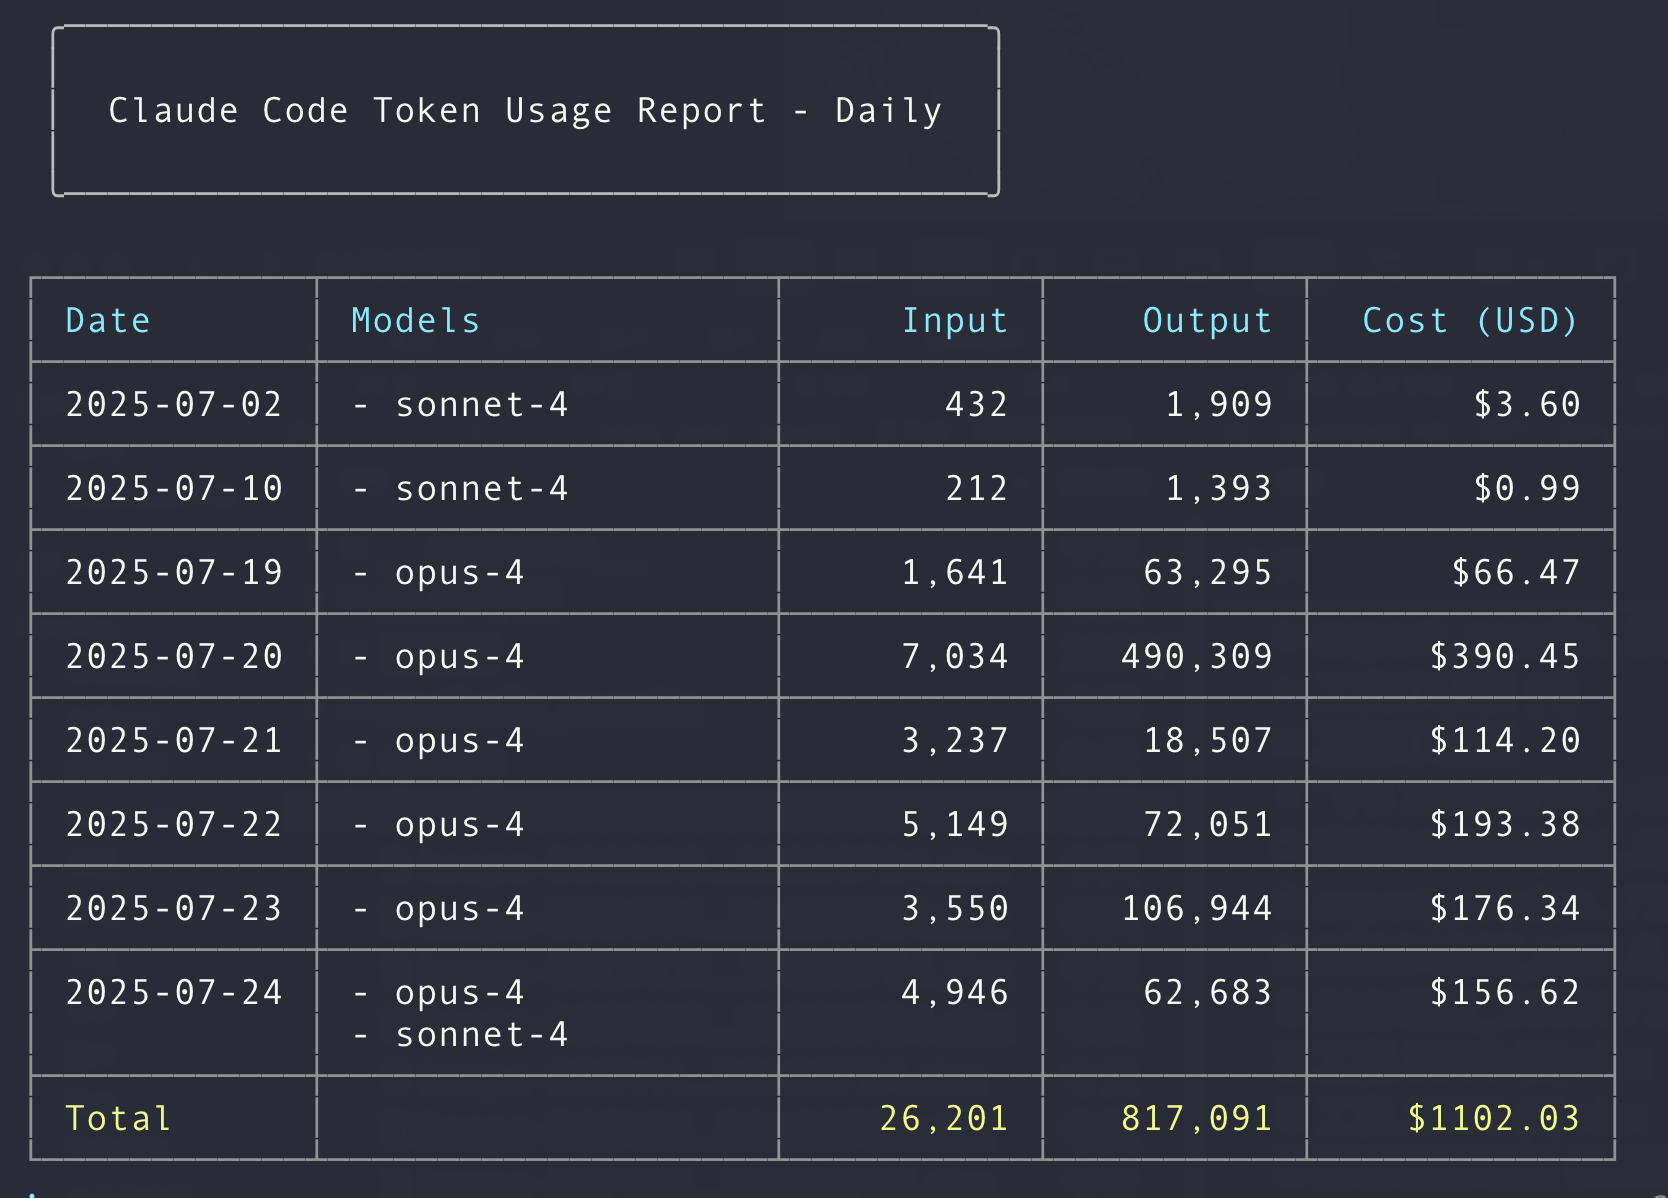
Task: Click the input value "3,550"
Action: click(955, 908)
